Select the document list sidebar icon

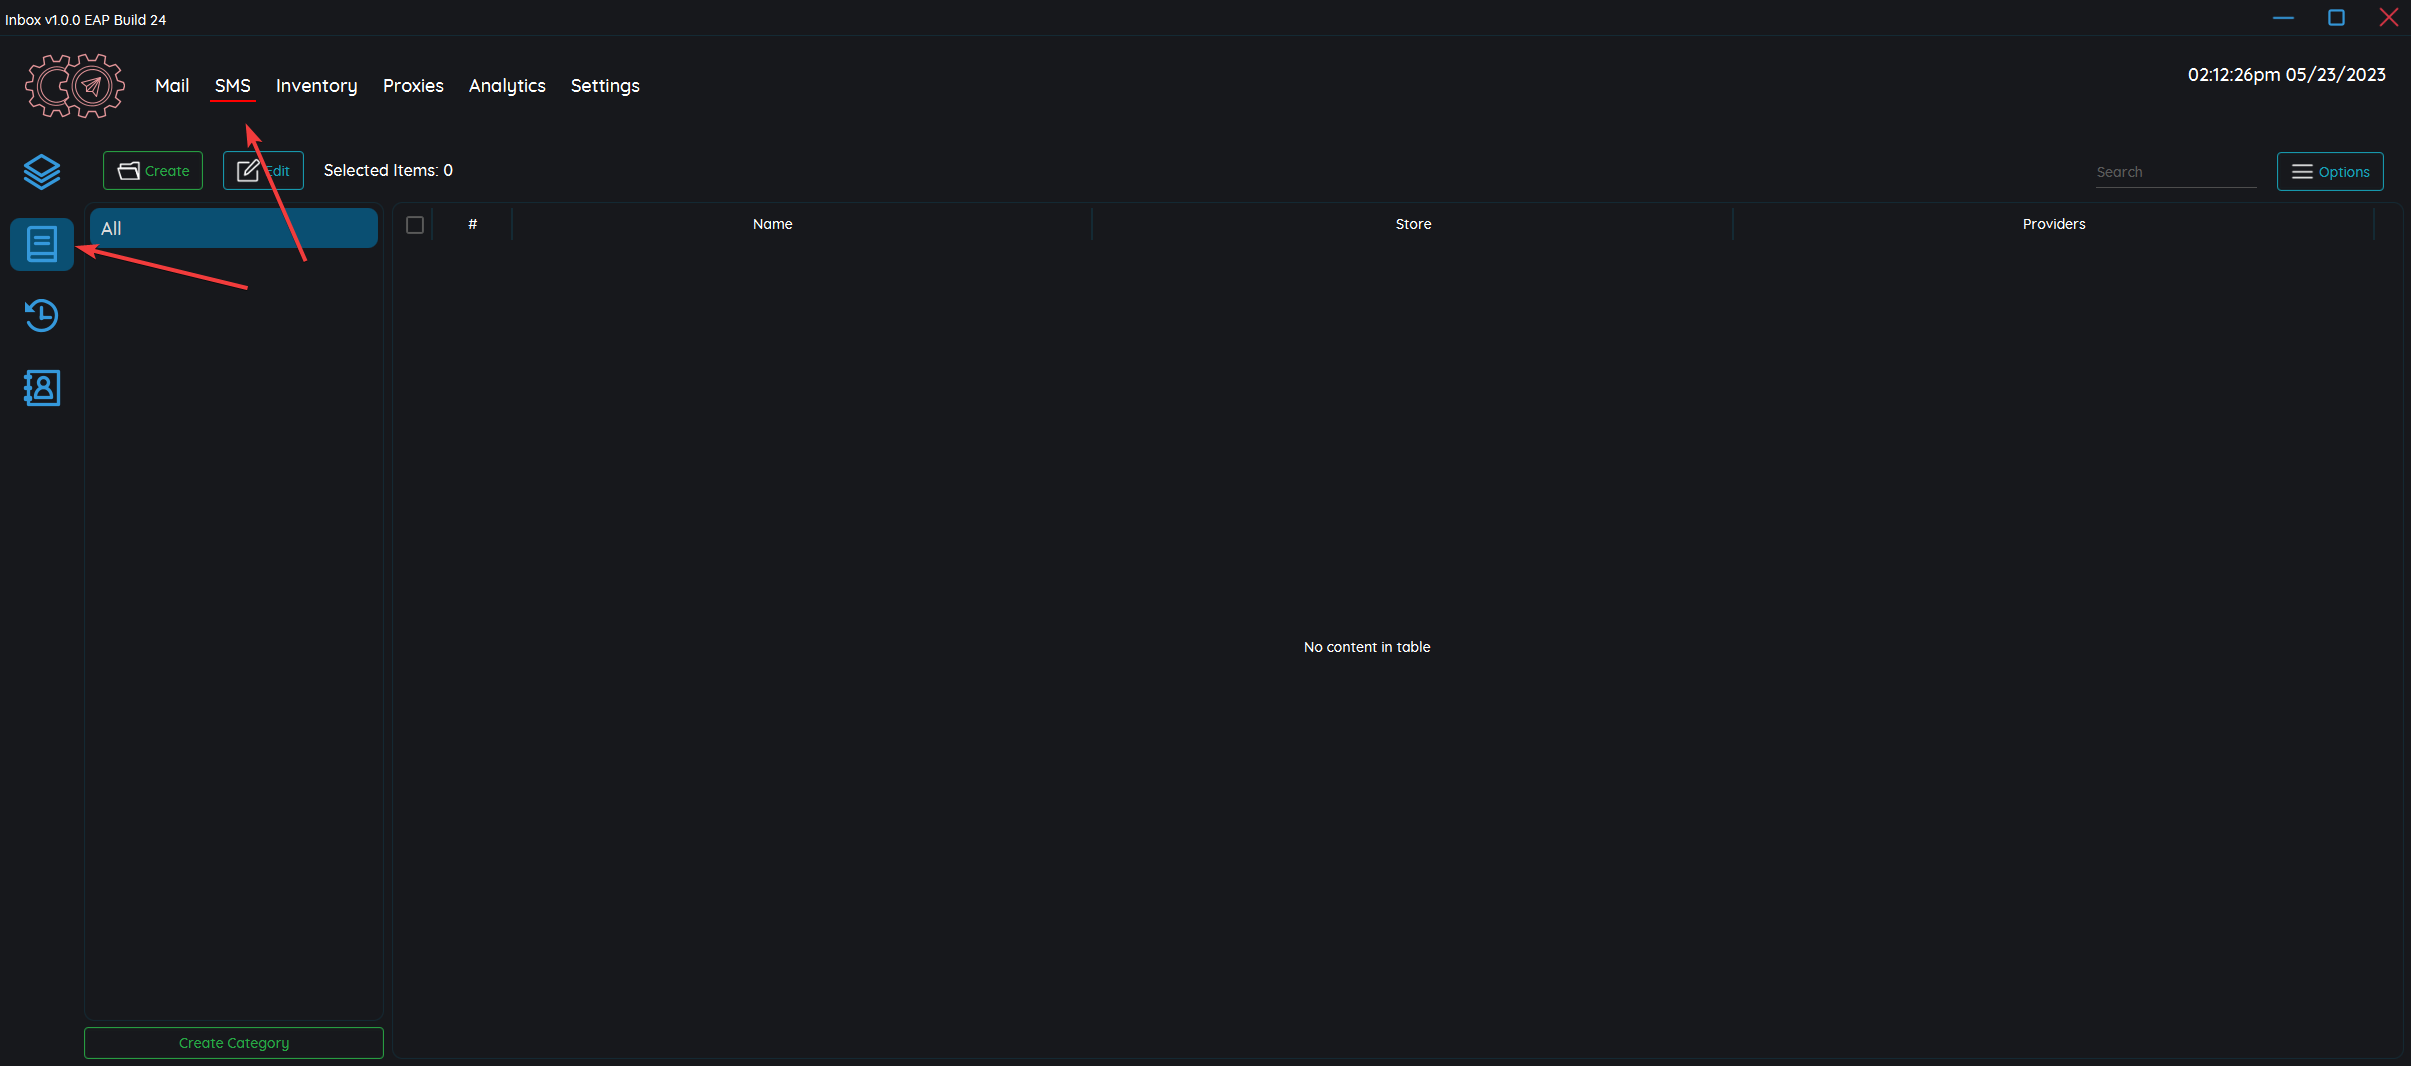coord(42,244)
